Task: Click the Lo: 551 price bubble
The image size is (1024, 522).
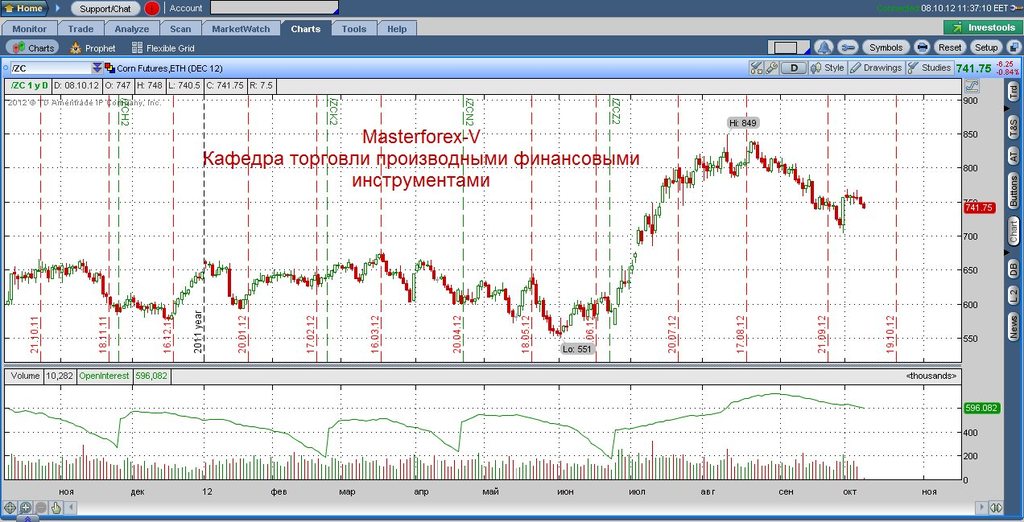Action: click(x=577, y=349)
